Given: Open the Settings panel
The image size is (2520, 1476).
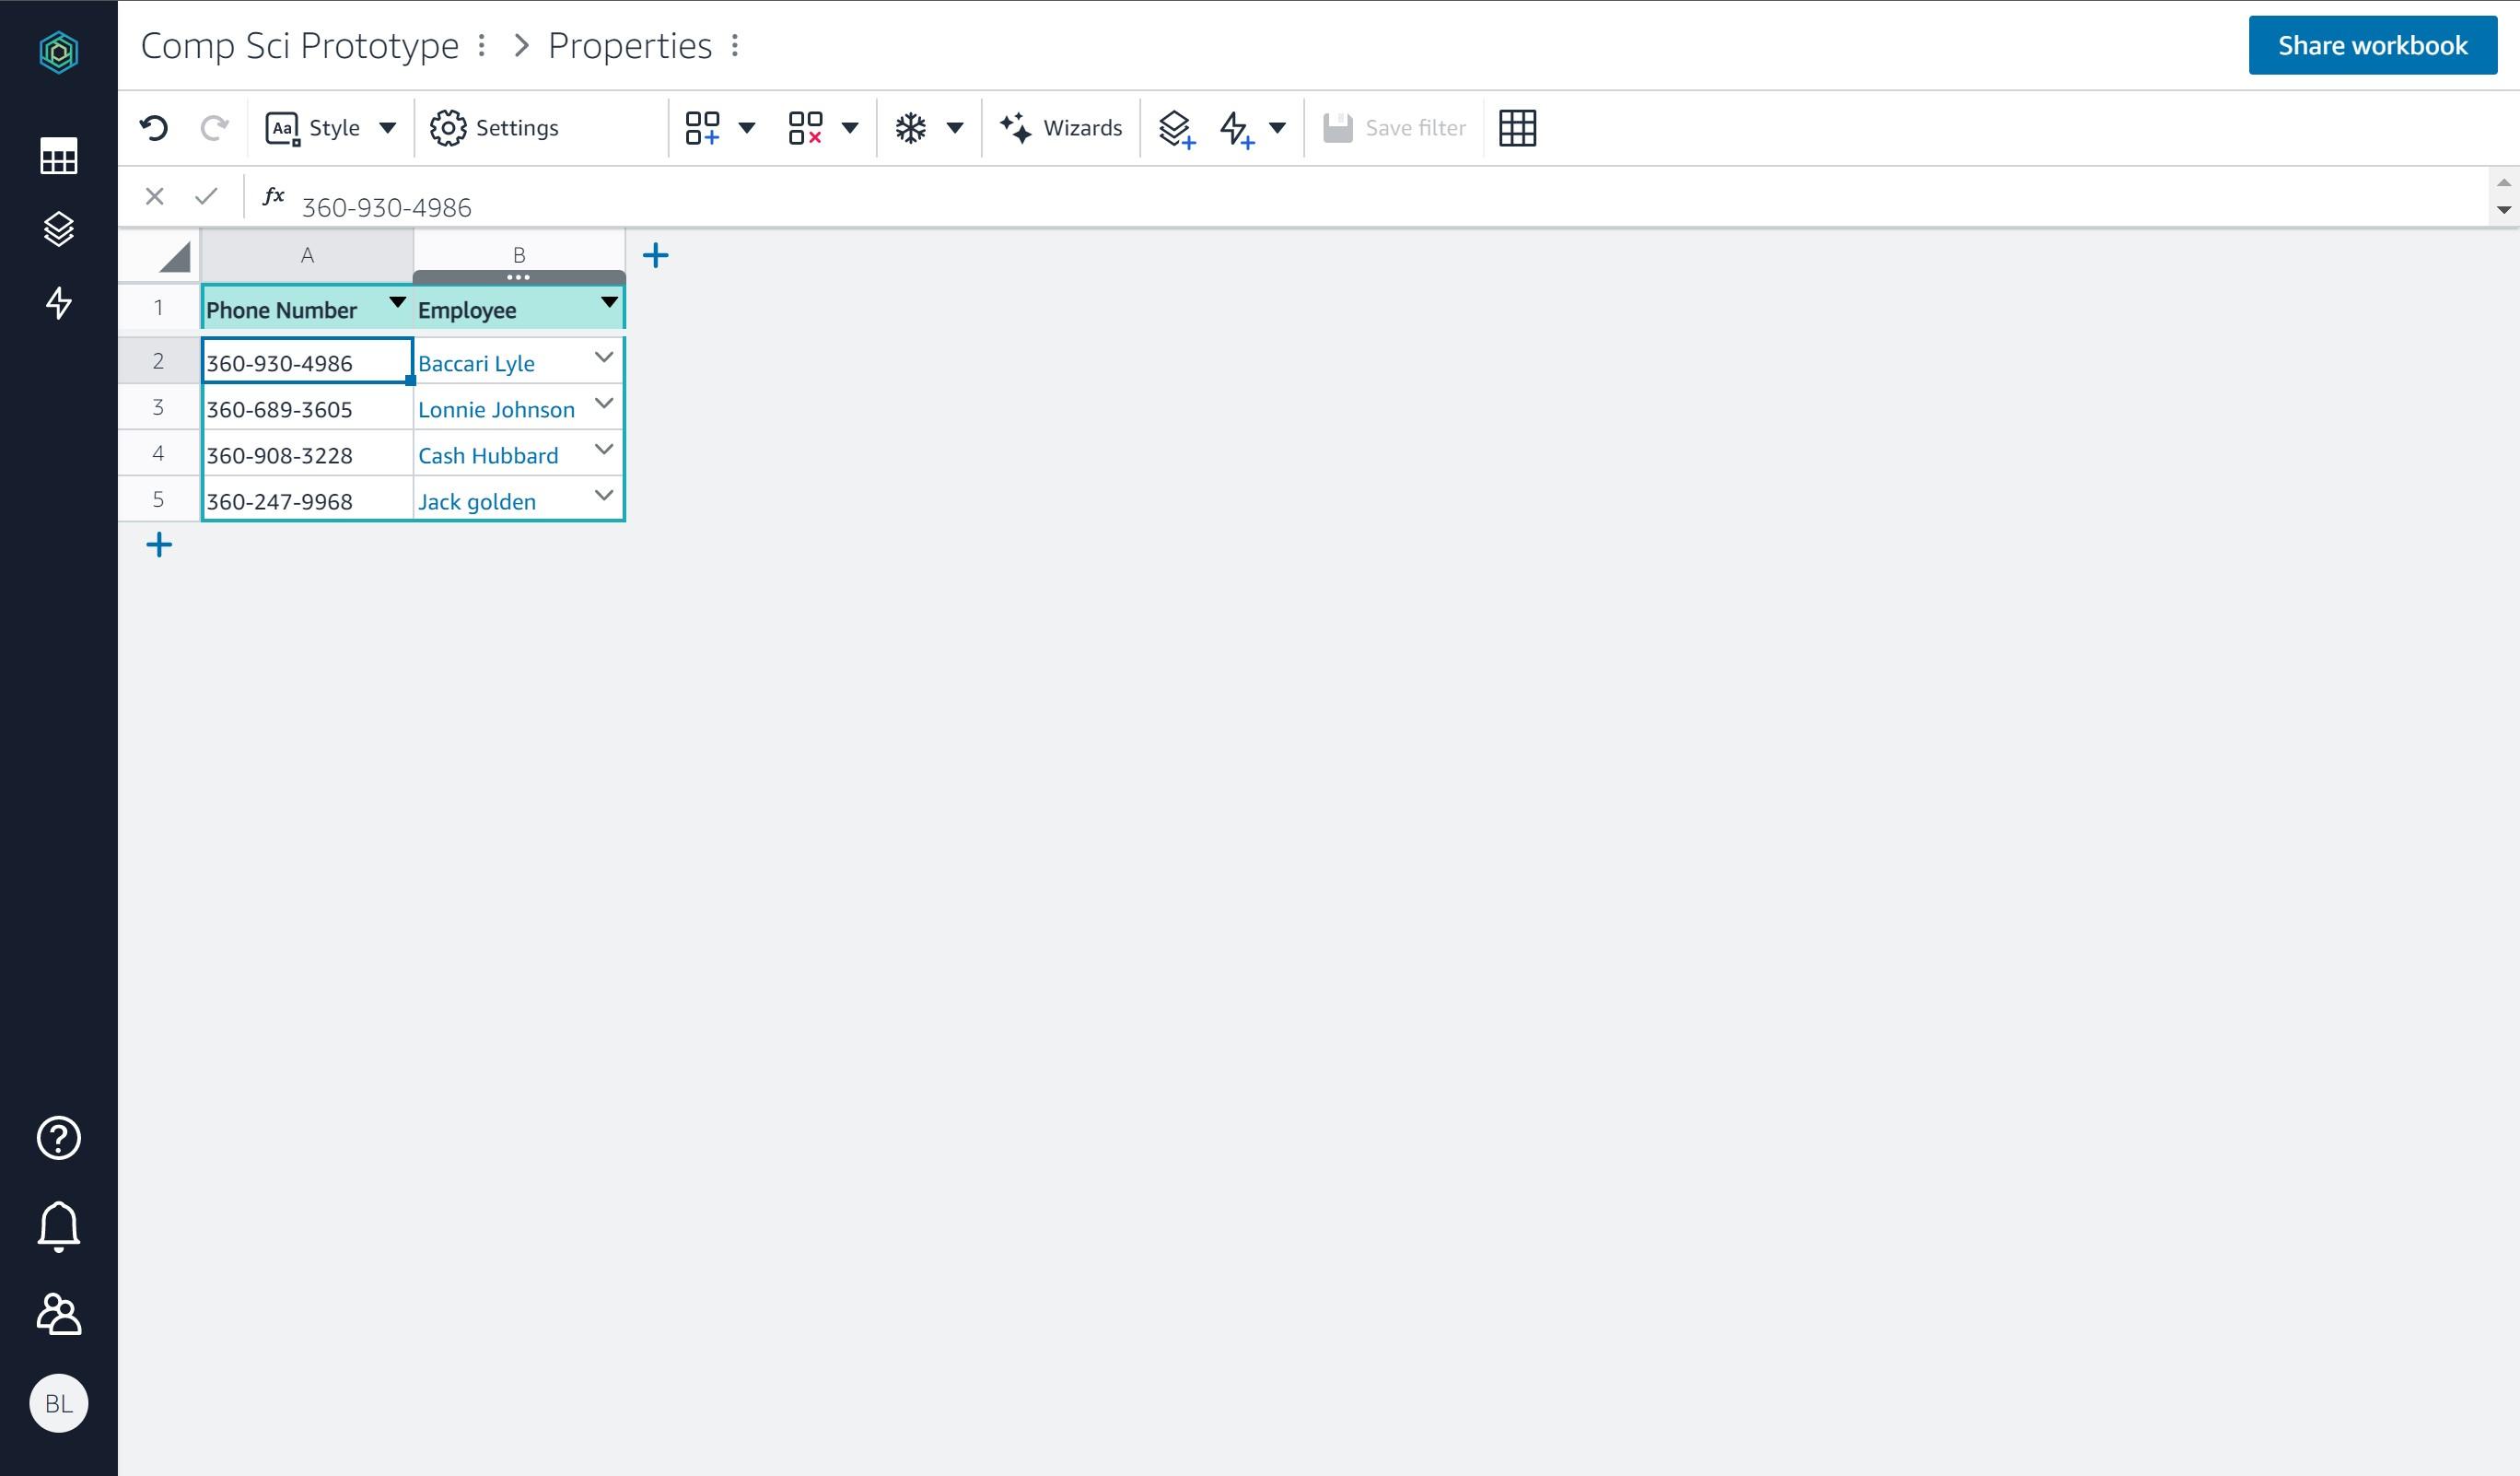Looking at the screenshot, I should (496, 126).
